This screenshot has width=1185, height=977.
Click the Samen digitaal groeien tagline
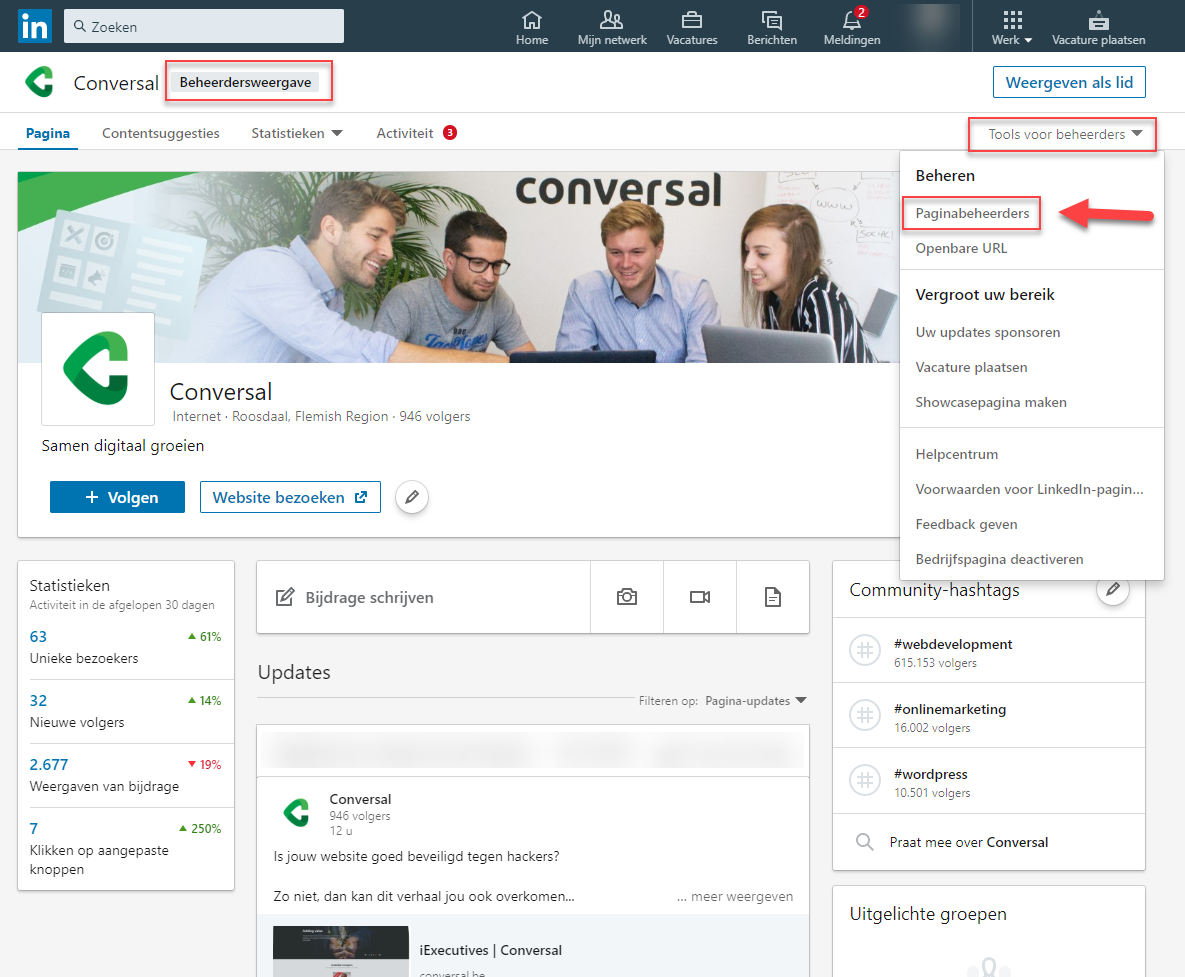[x=123, y=446]
